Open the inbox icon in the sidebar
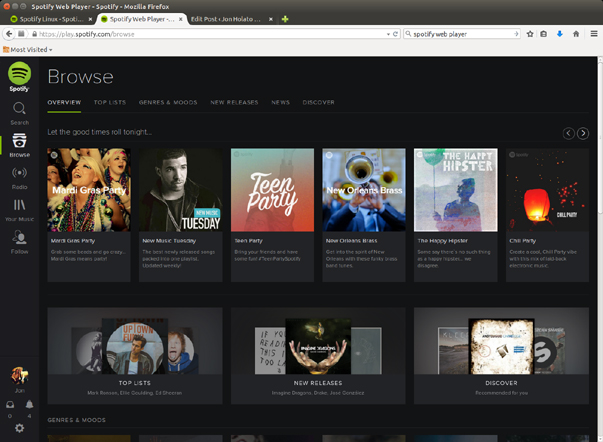This screenshot has width=603, height=442. pos(10,405)
